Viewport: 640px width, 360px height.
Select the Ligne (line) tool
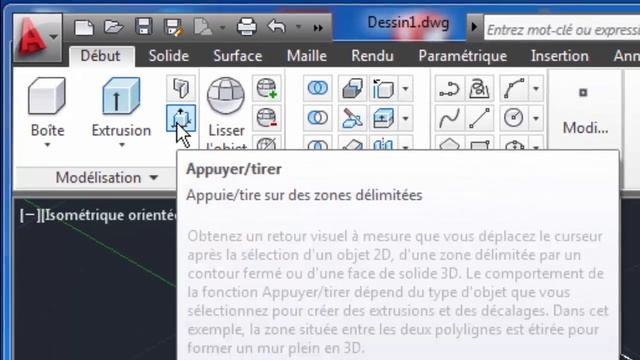[x=480, y=118]
